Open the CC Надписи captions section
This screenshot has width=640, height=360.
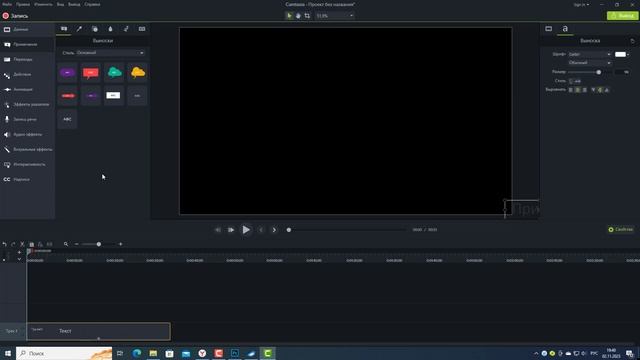pyautogui.click(x=27, y=179)
